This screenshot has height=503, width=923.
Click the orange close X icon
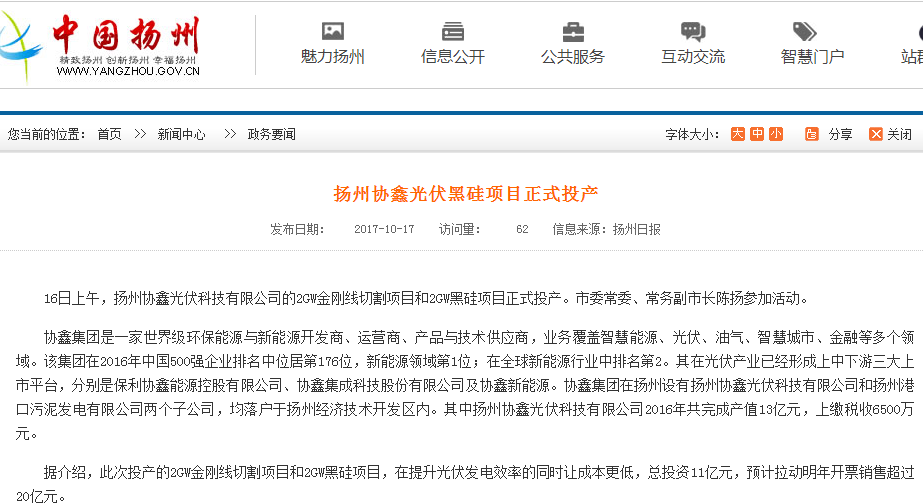[x=875, y=134]
